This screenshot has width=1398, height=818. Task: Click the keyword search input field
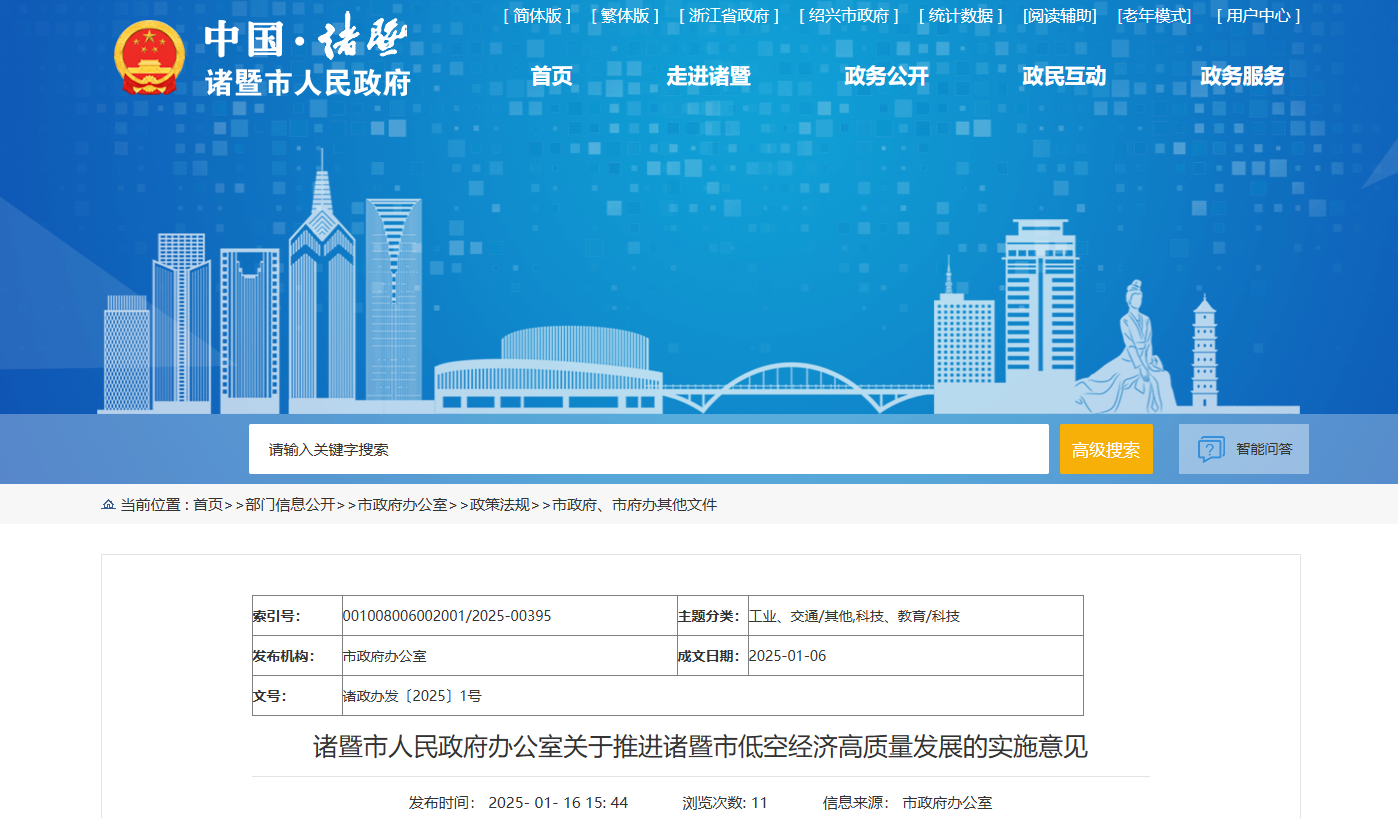tap(648, 449)
